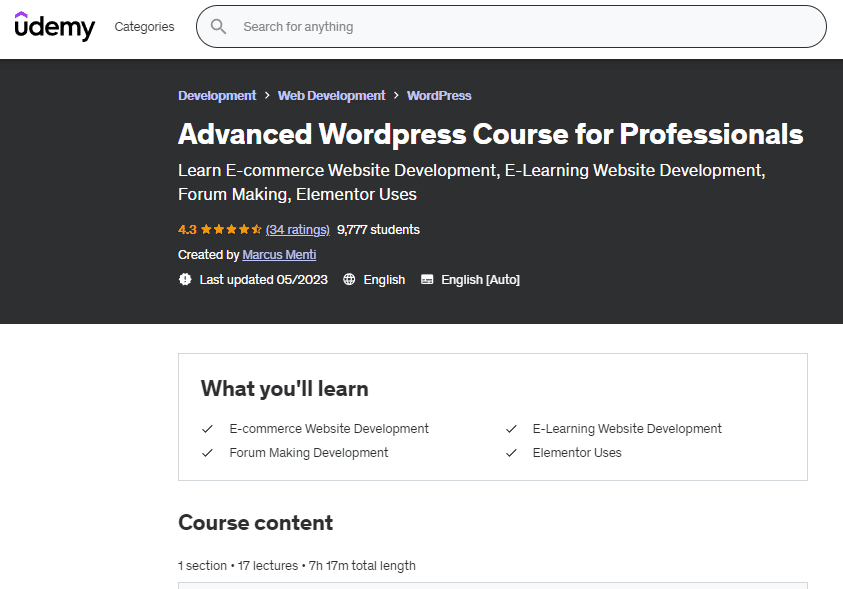Visit instructor Marcus Menti's profile
The image size is (843, 589).
click(279, 255)
